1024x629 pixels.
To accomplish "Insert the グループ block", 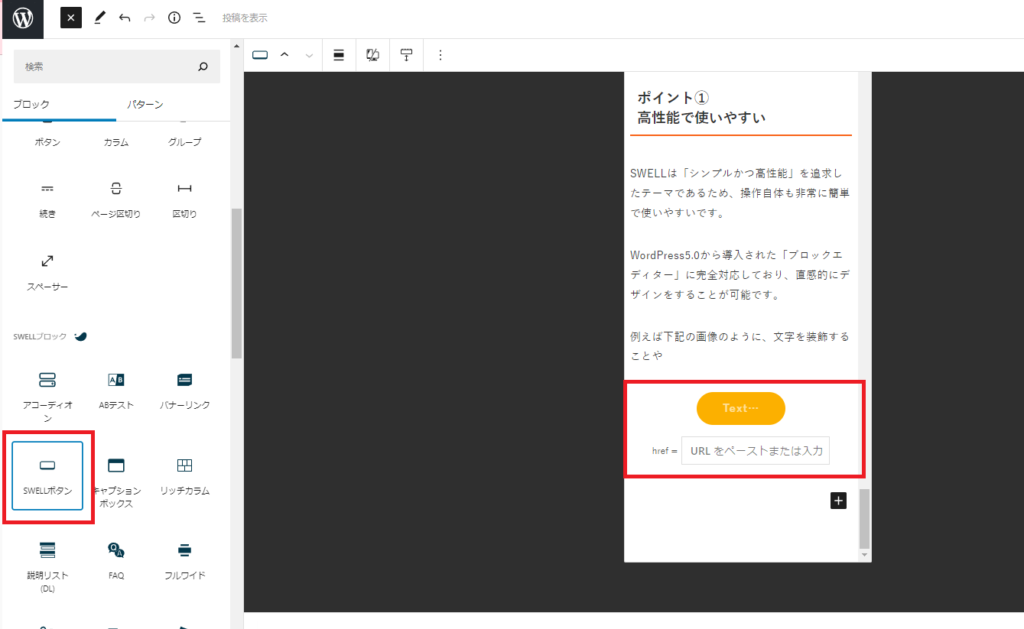I will (184, 142).
